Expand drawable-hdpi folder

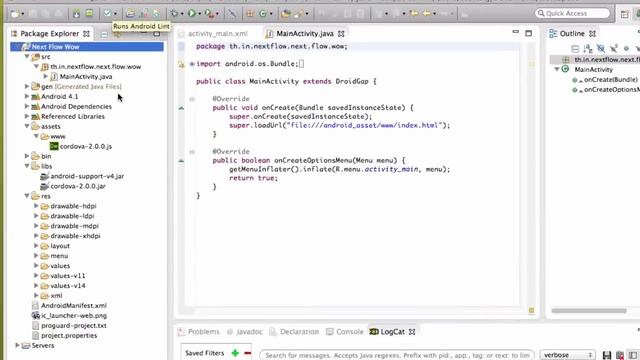point(36,206)
